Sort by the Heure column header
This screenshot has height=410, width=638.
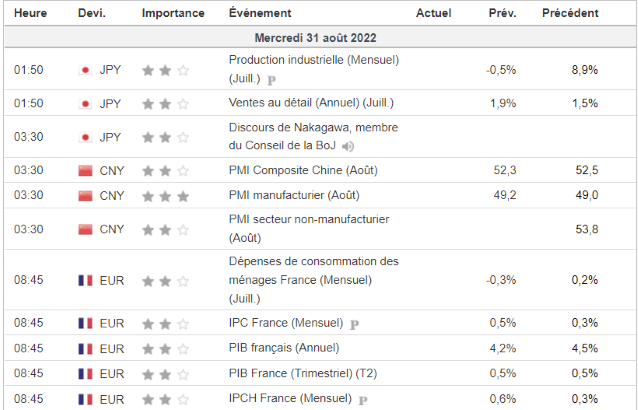click(30, 13)
